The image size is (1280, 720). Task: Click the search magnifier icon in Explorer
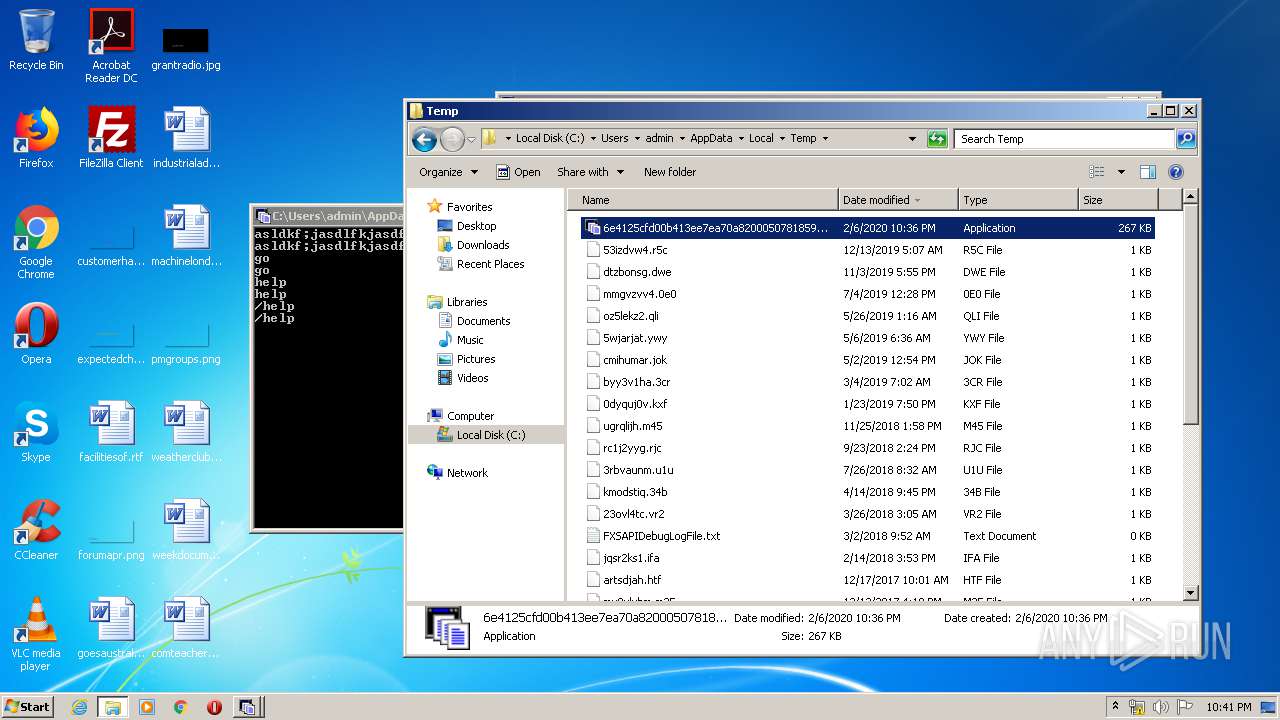[1185, 139]
